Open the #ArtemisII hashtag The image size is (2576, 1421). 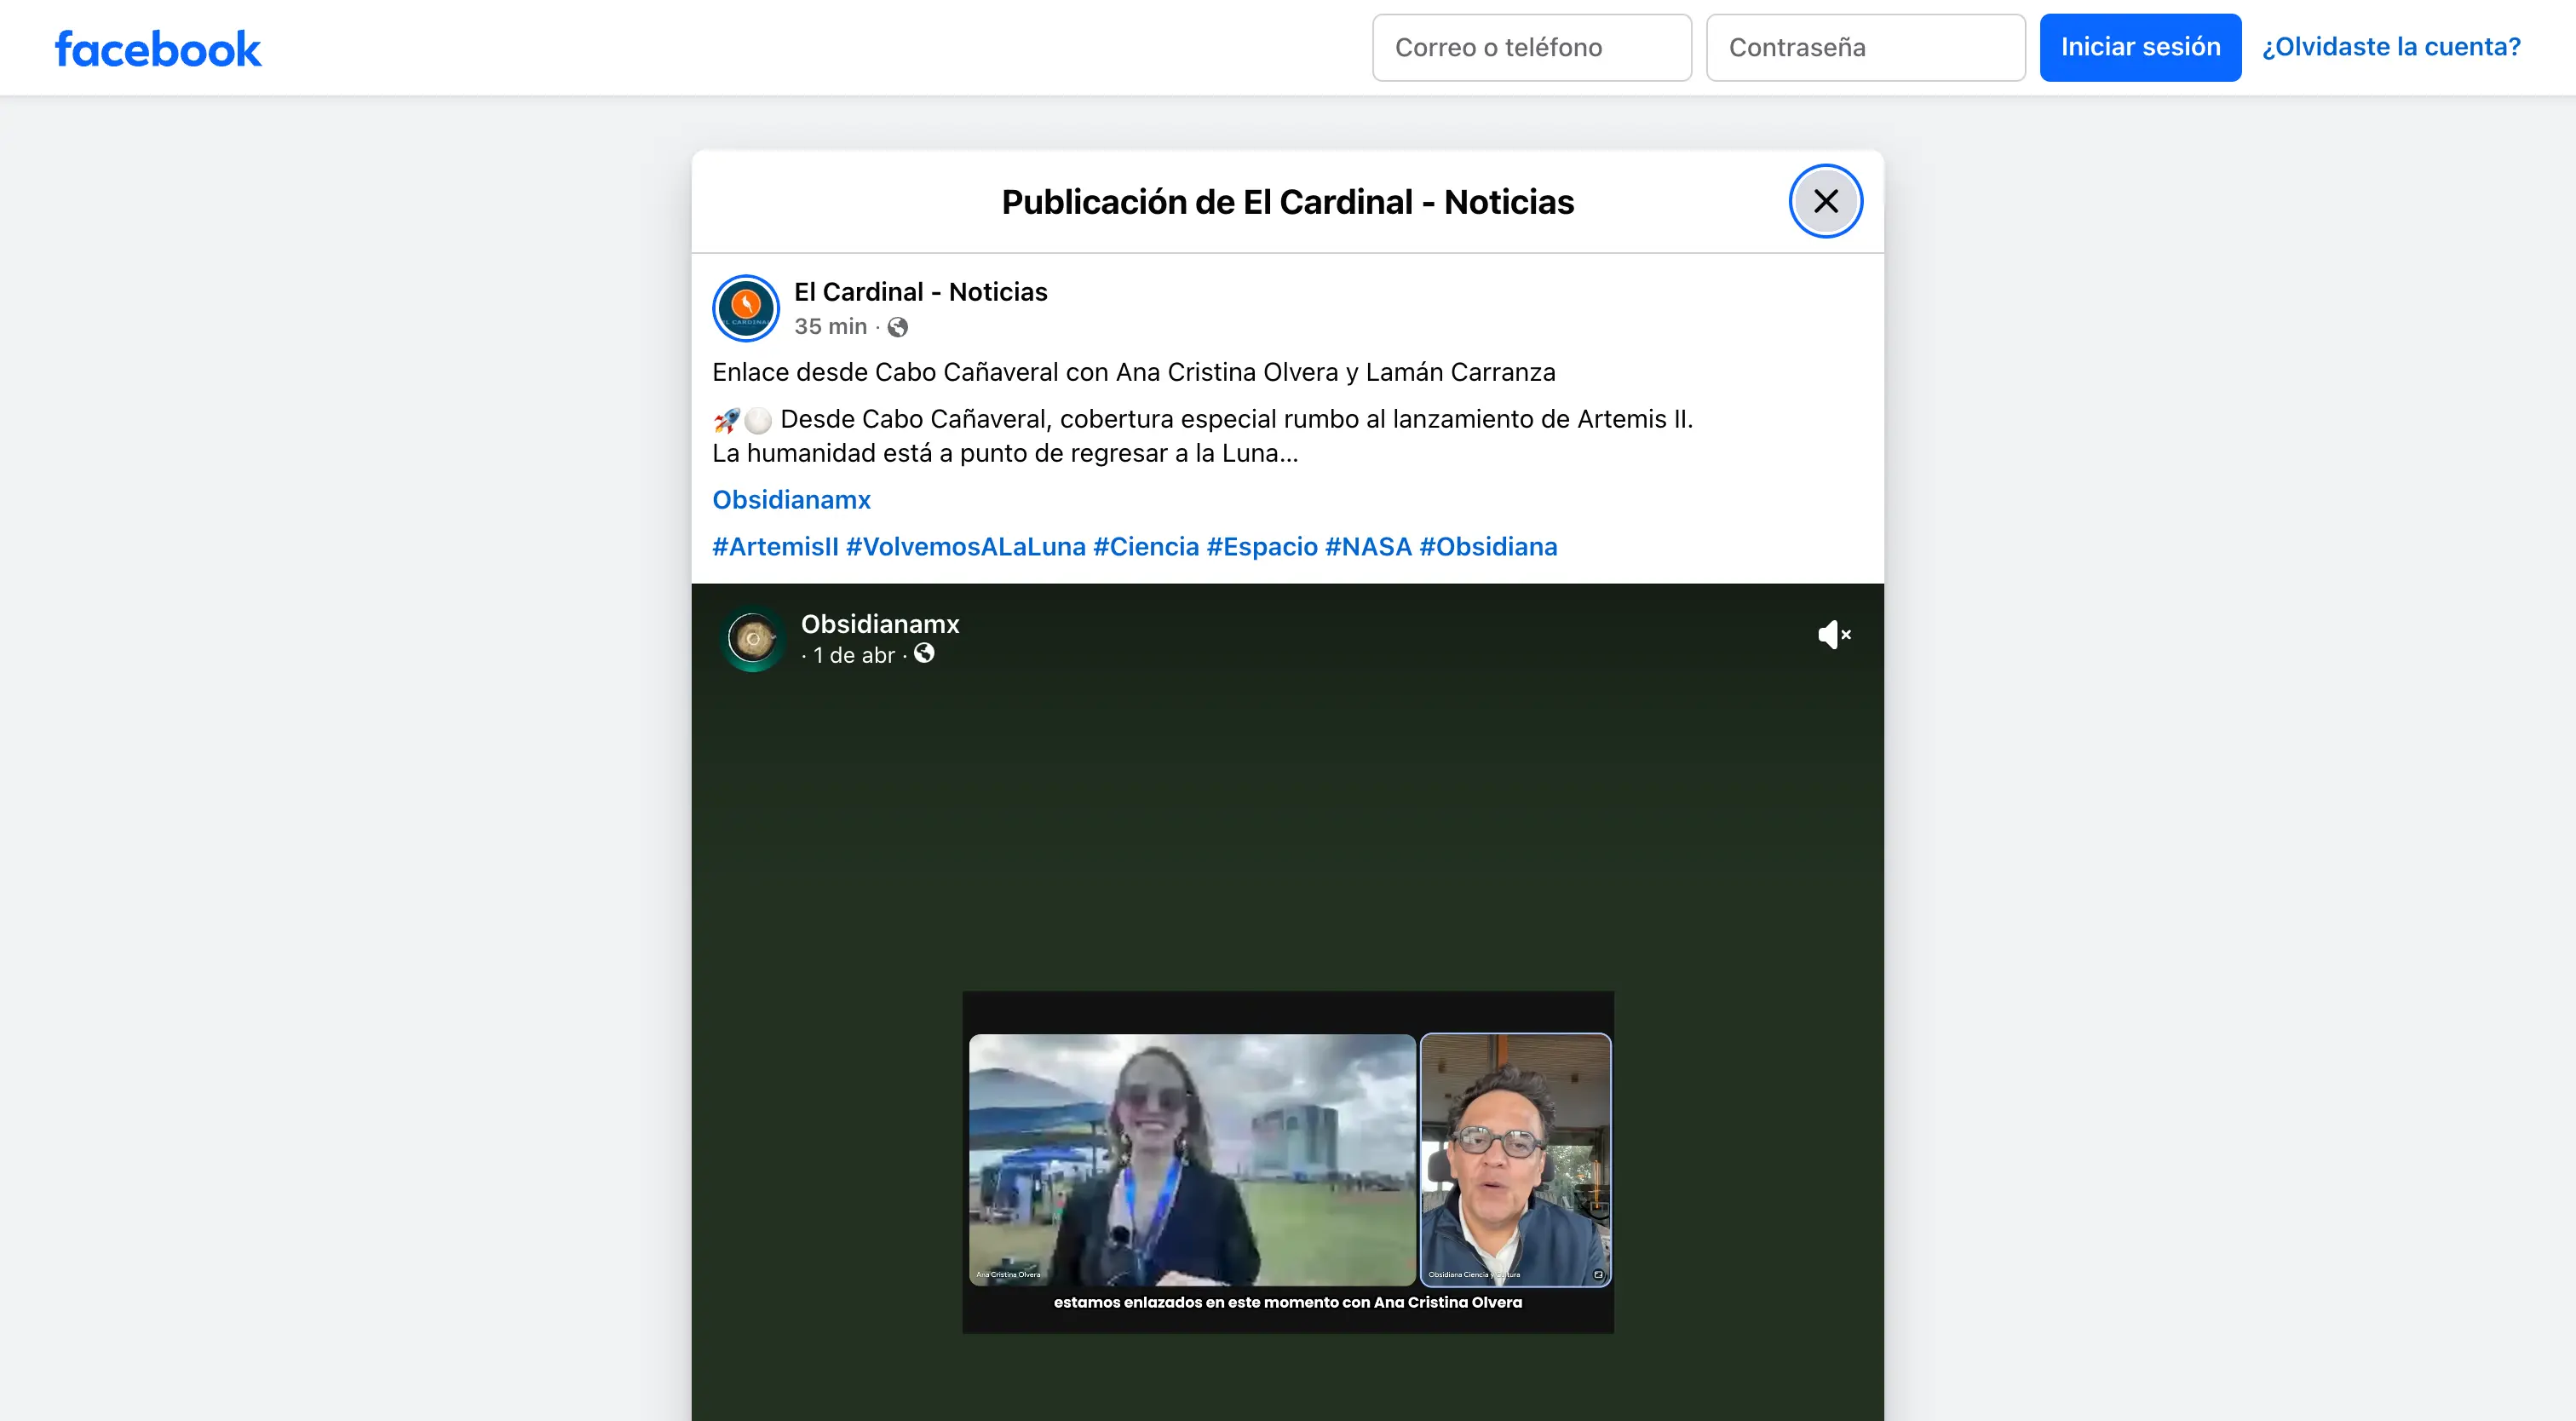[x=775, y=547]
